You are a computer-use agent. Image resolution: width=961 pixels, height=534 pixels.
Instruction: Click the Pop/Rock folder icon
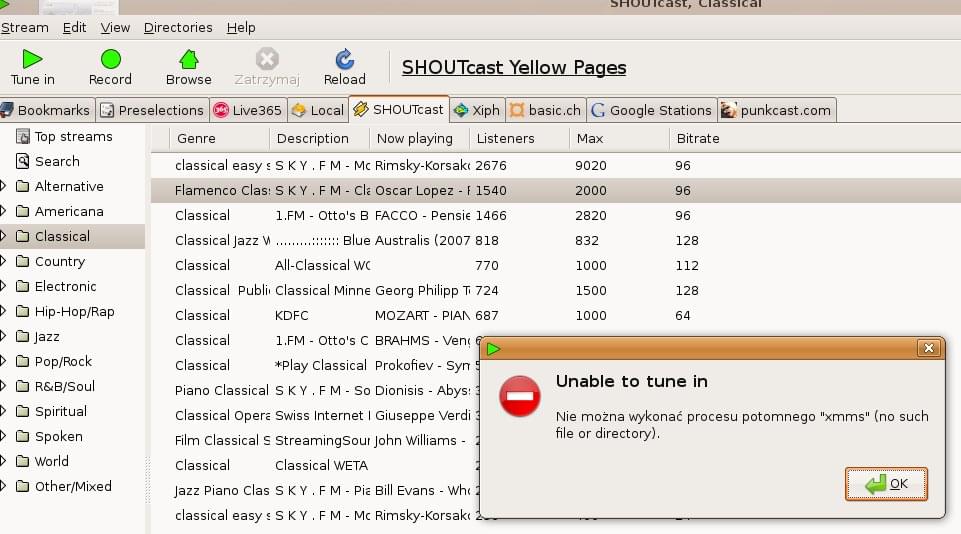point(23,361)
